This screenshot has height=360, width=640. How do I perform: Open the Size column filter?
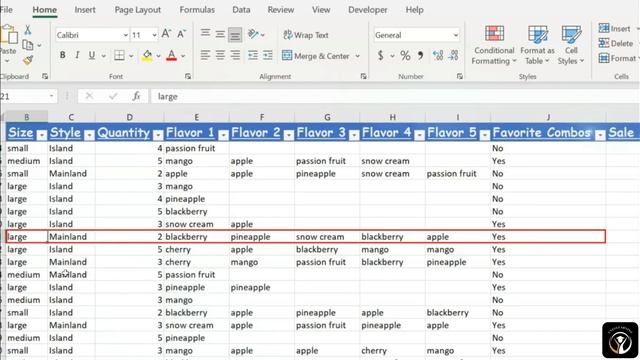42,135
